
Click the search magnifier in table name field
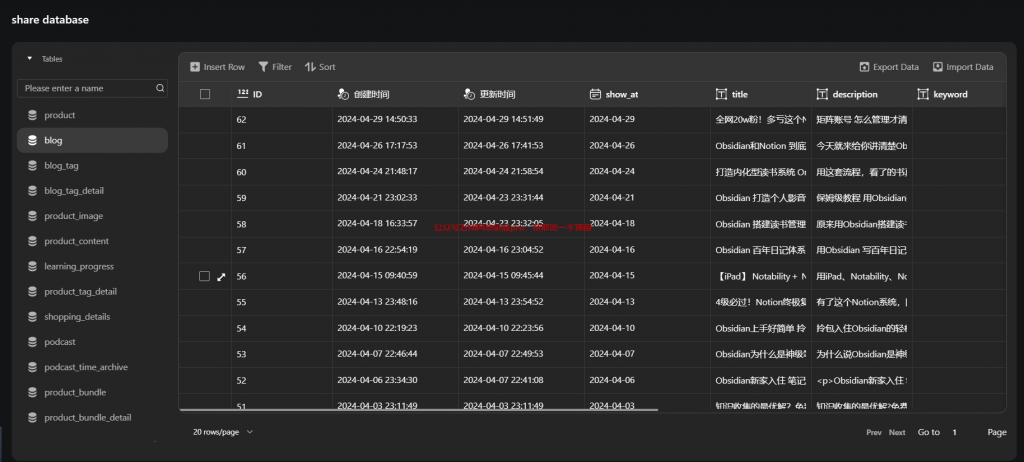pos(160,88)
